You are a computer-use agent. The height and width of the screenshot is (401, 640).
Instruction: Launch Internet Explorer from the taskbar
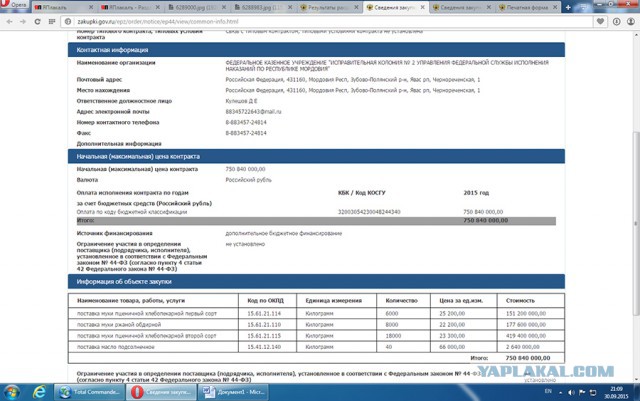(x=40, y=392)
